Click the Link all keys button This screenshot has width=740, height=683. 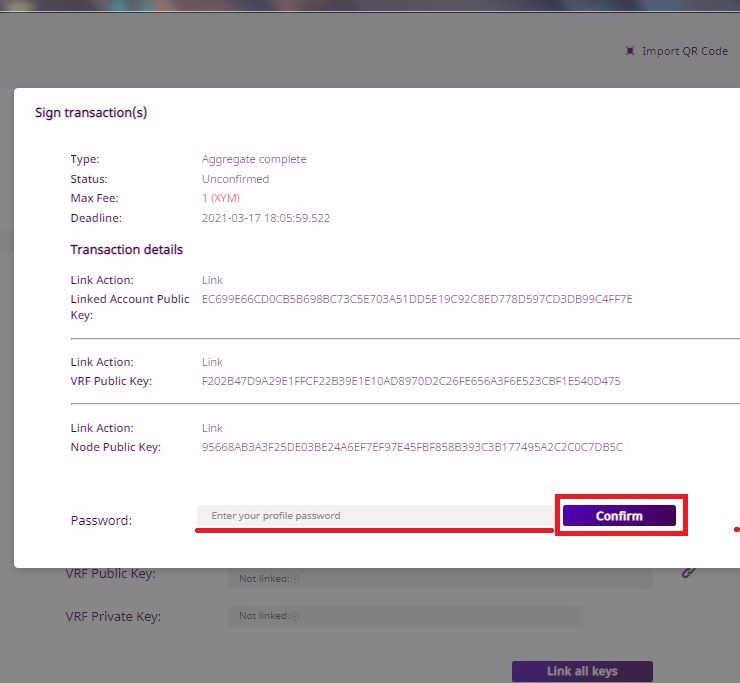582,671
